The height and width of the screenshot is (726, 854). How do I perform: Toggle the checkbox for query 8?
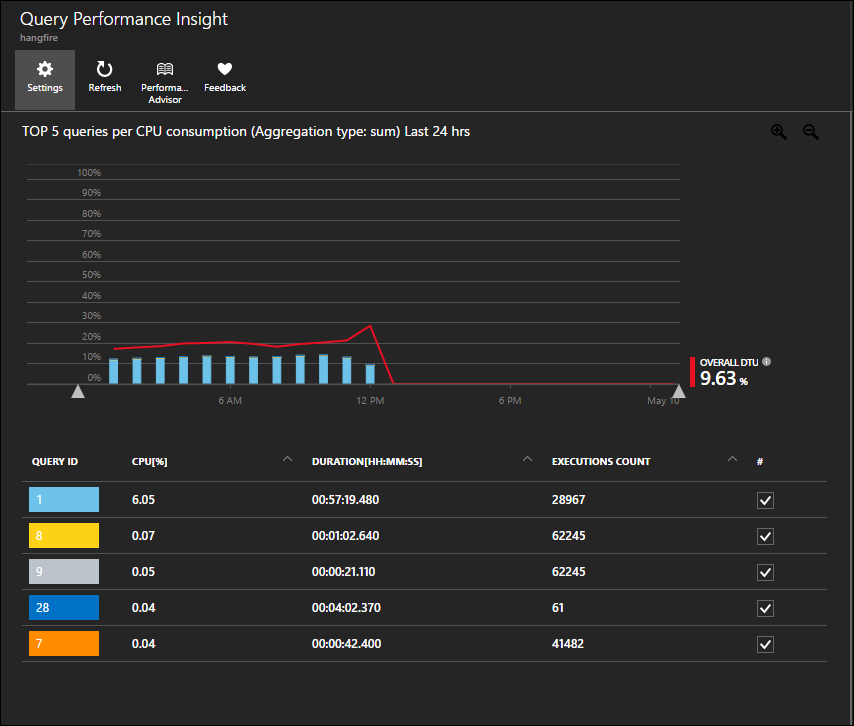coord(765,536)
